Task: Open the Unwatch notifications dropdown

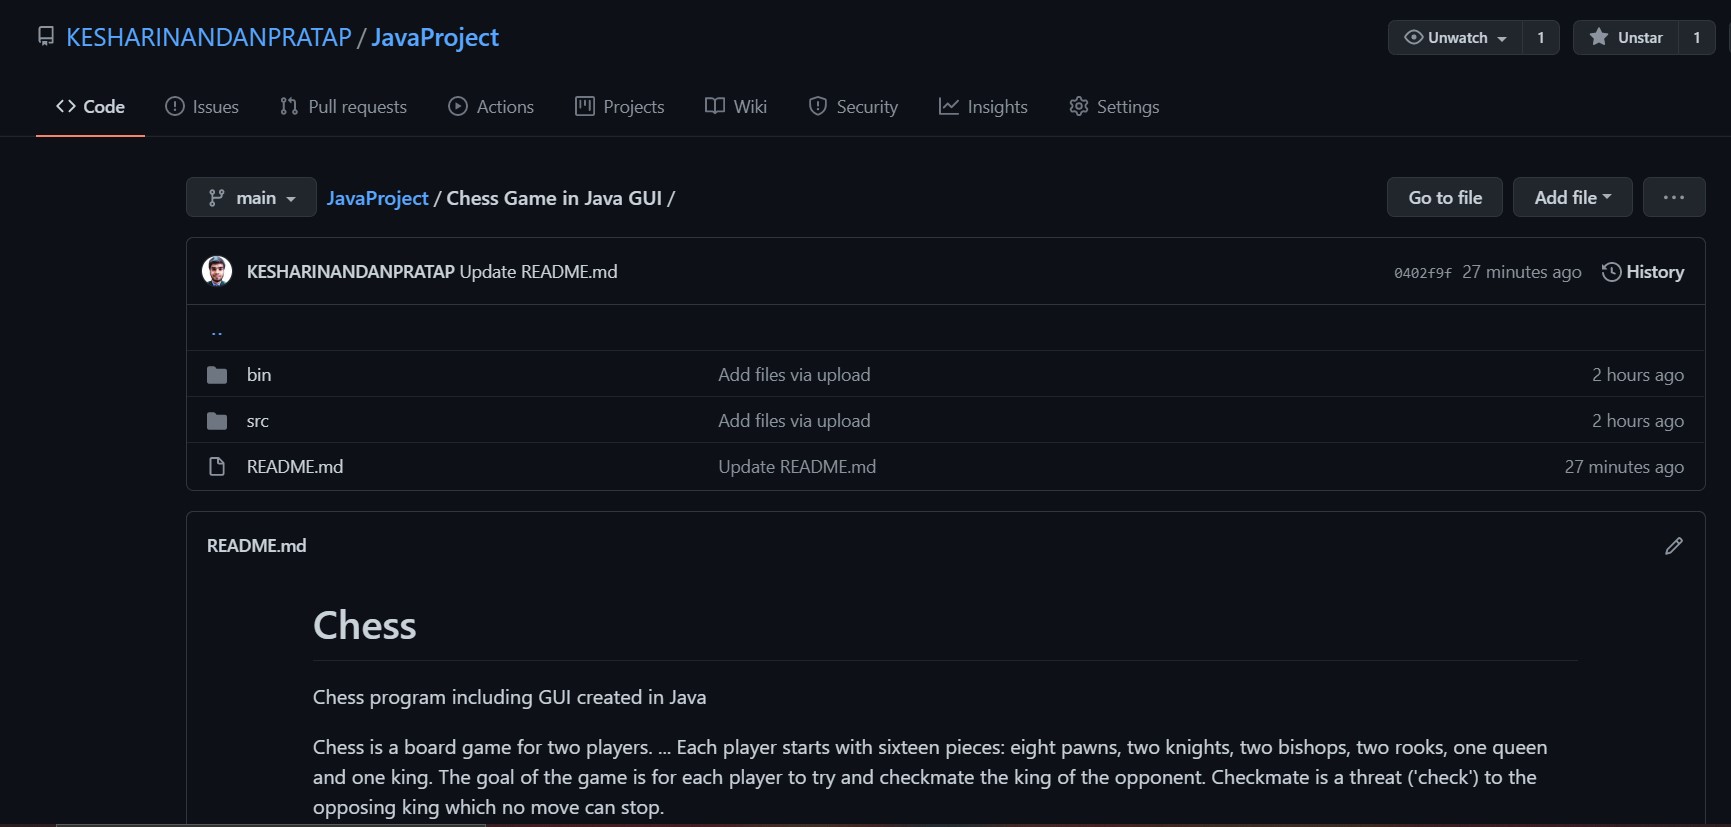Action: [x=1455, y=38]
